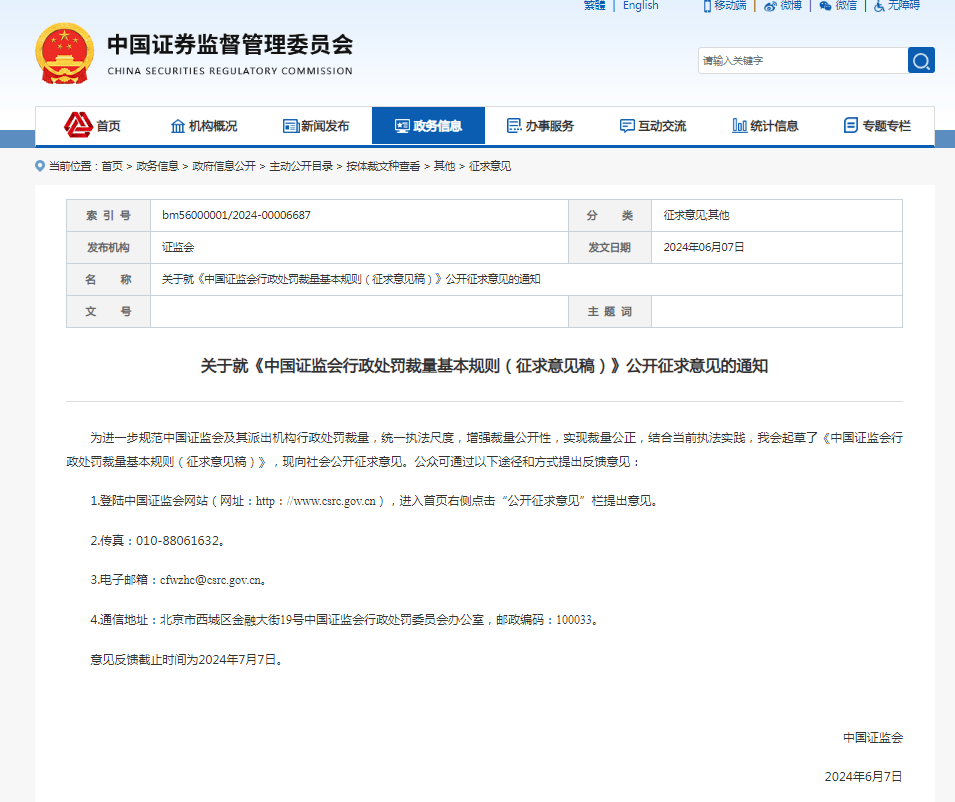The image size is (955, 802).
Task: Click the postal code 100033
Action: coord(574,620)
